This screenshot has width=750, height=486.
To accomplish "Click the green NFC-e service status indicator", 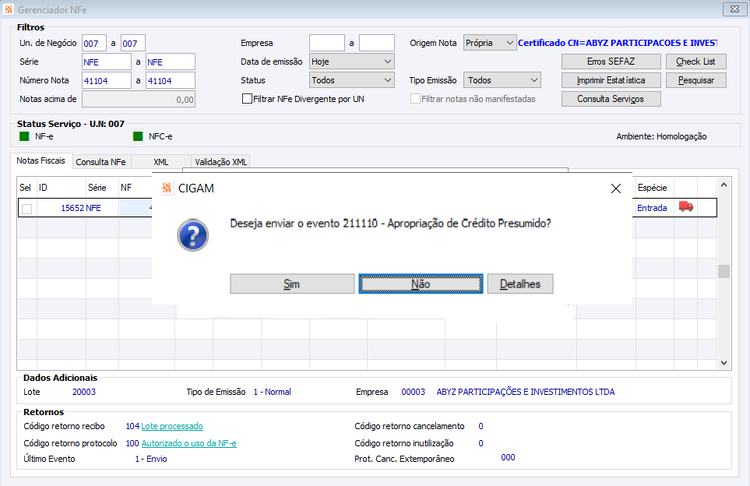I will tap(138, 136).
